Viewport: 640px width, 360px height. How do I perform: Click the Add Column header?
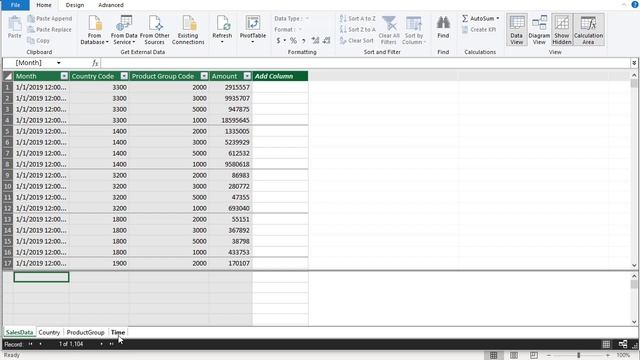(280, 76)
